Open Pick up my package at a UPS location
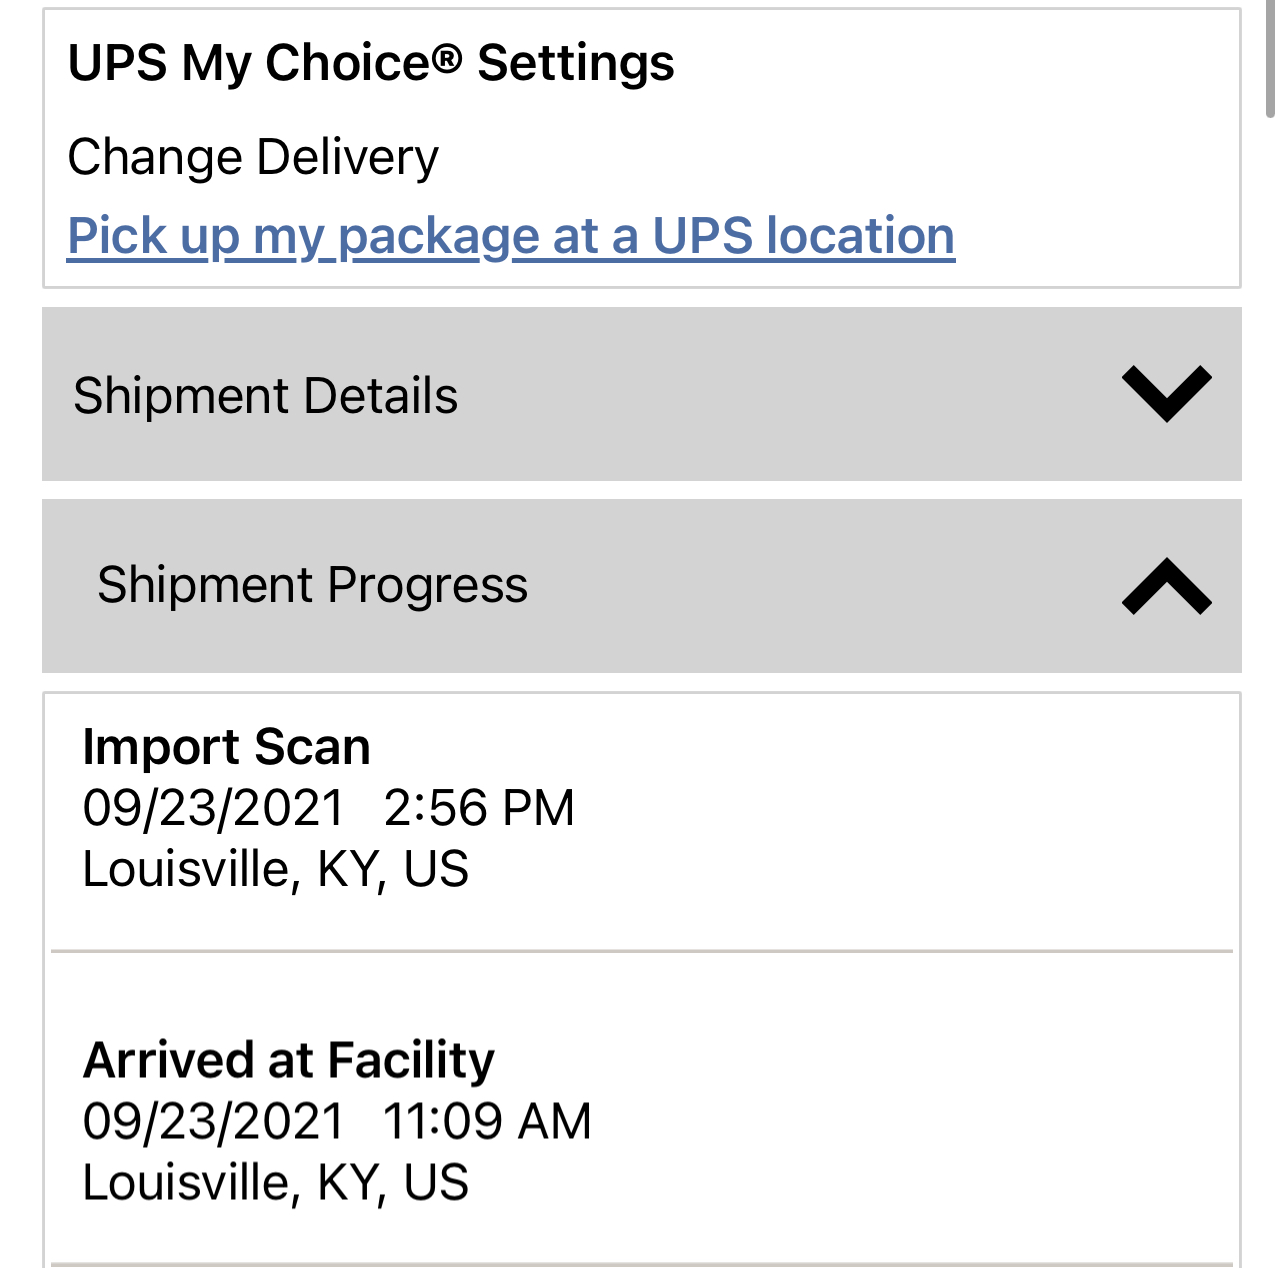The image size is (1284, 1268). (510, 236)
